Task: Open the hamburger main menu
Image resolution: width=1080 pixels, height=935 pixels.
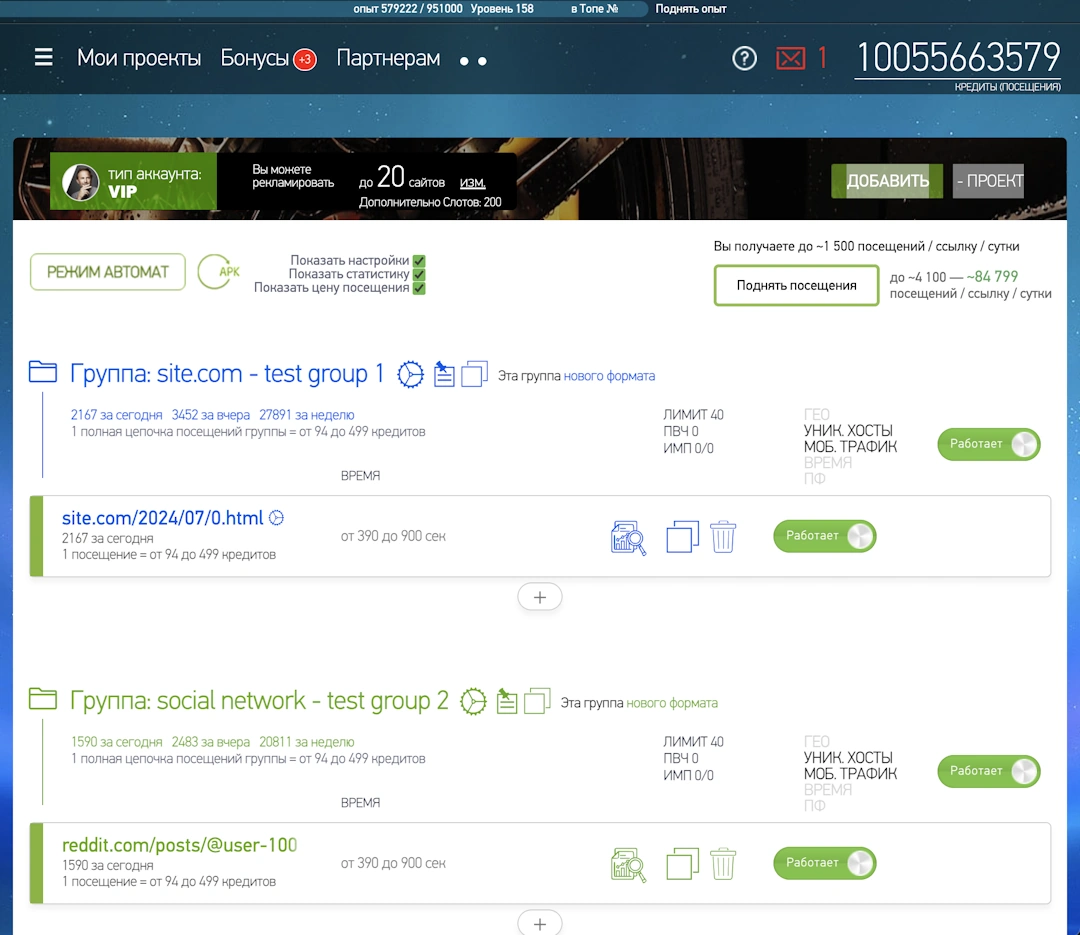Action: click(43, 58)
